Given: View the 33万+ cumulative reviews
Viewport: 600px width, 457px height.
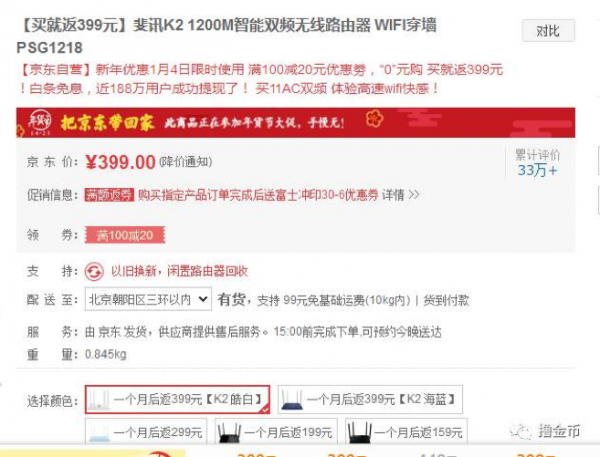Looking at the screenshot, I should pos(537,170).
